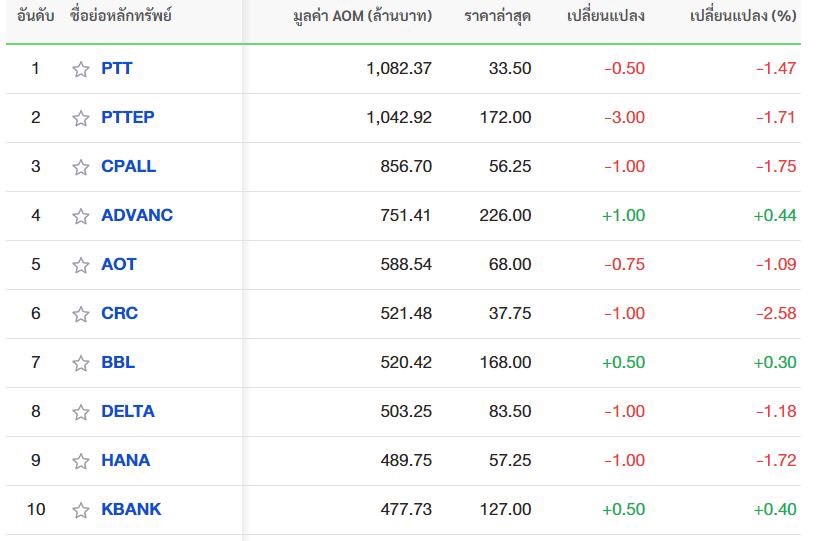Image resolution: width=825 pixels, height=541 pixels.
Task: Toggle favorite star for CPALL
Action: 81,167
